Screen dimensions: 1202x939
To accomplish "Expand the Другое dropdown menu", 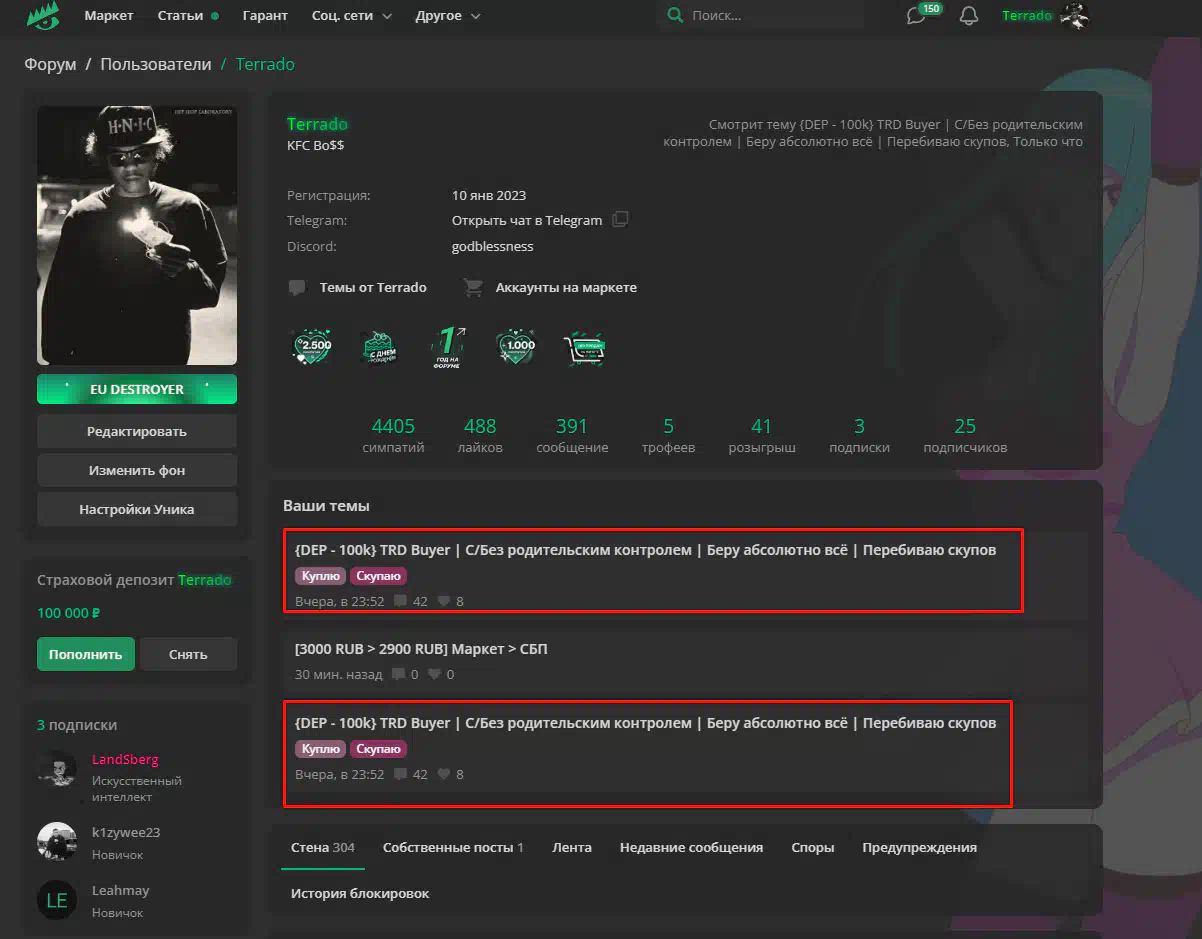I will coord(448,16).
